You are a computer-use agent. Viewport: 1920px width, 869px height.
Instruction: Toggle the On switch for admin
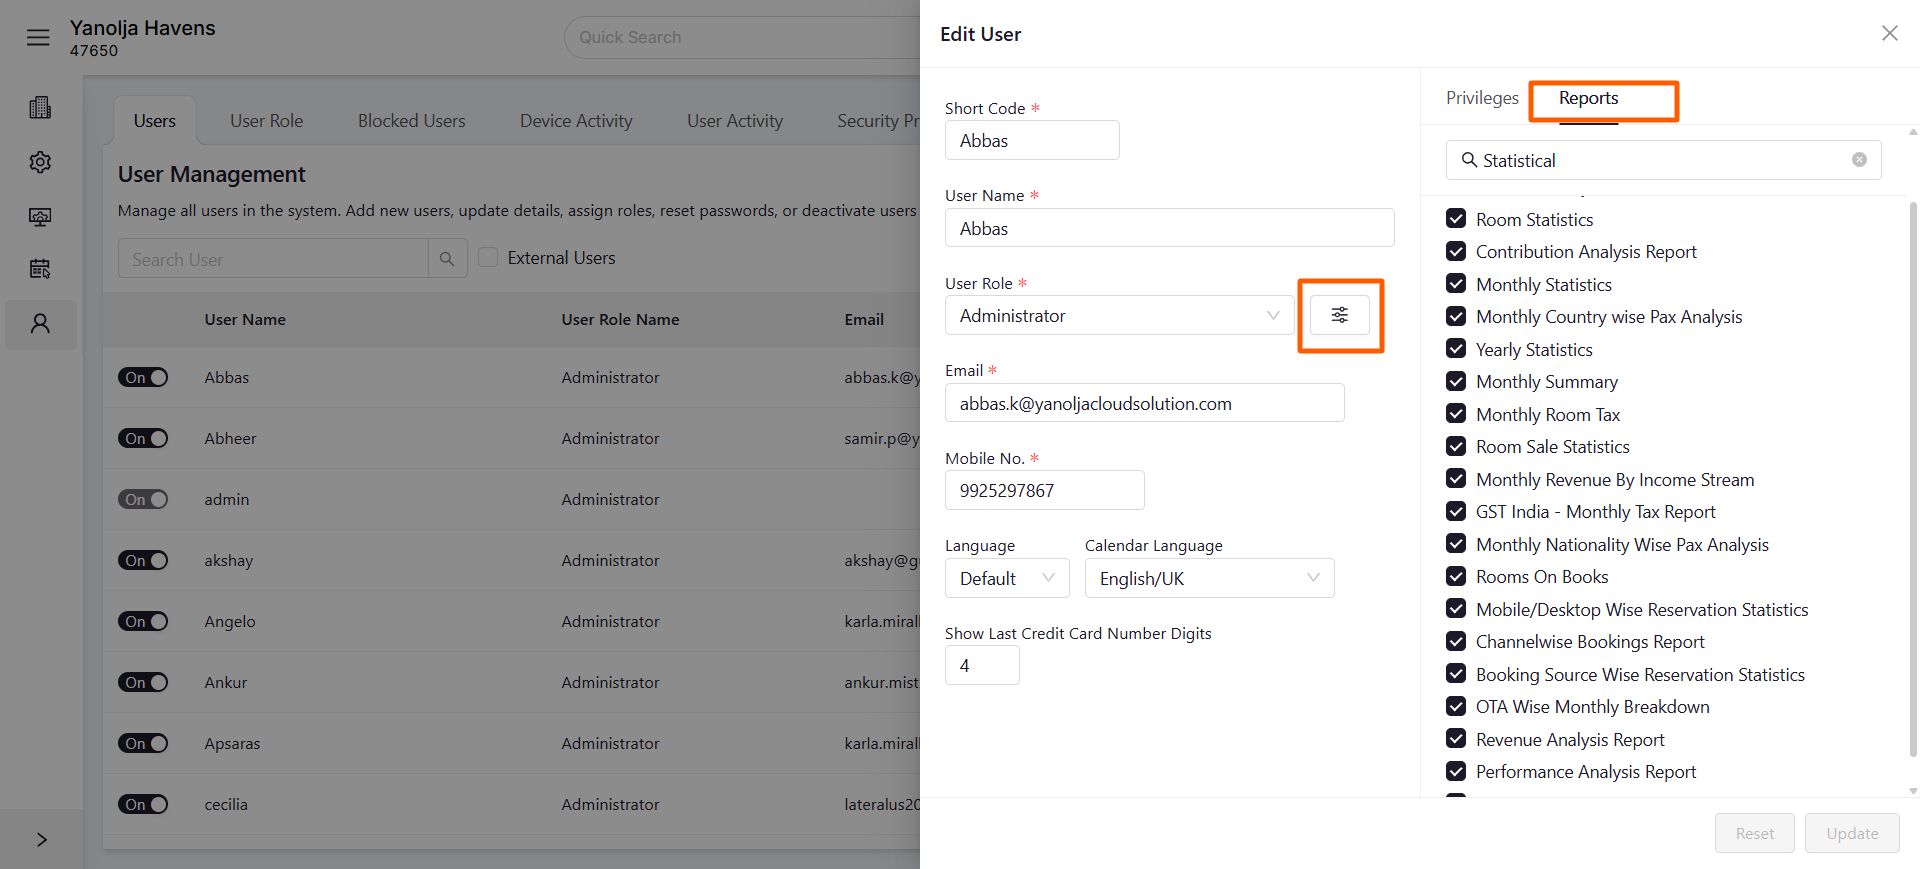pyautogui.click(x=143, y=499)
